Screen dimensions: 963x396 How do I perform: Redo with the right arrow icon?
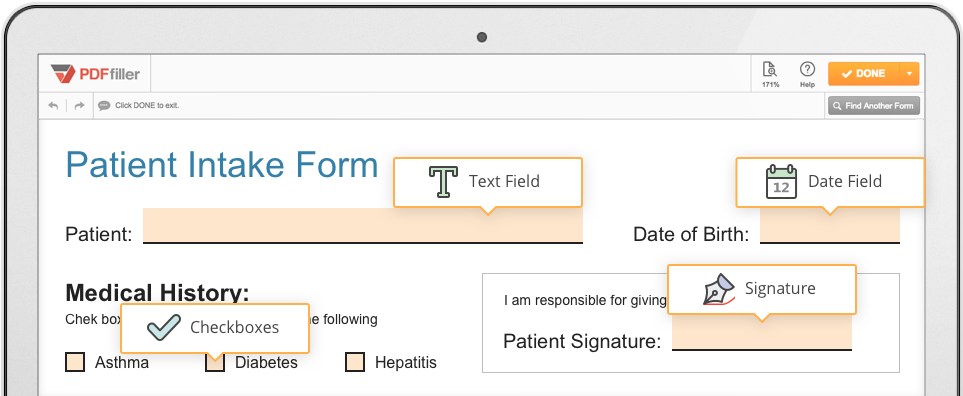point(79,106)
